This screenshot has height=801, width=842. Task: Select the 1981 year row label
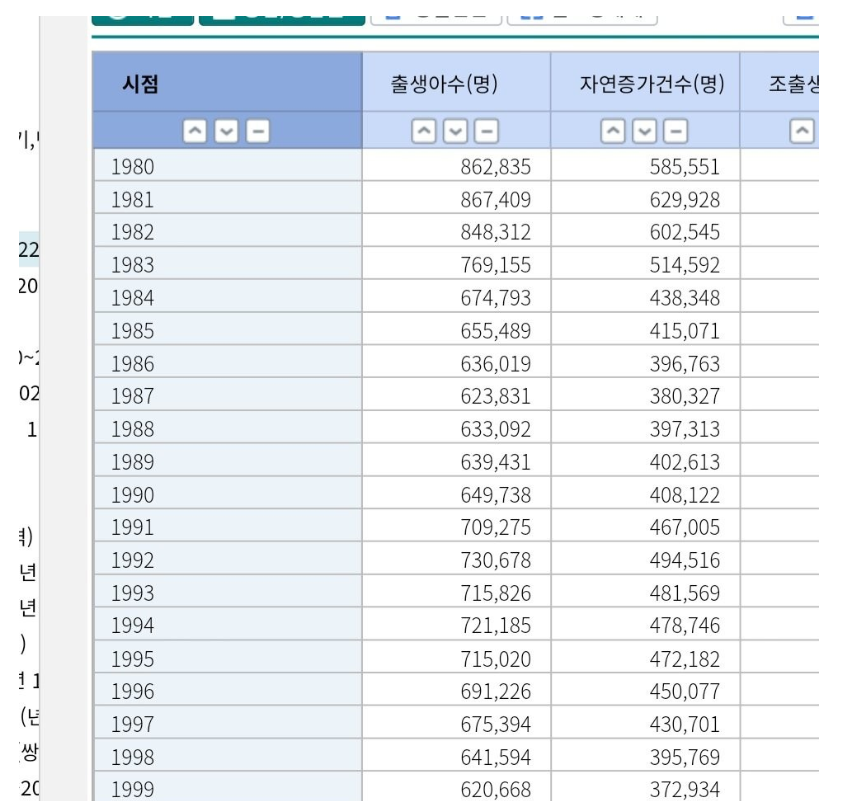click(x=133, y=200)
